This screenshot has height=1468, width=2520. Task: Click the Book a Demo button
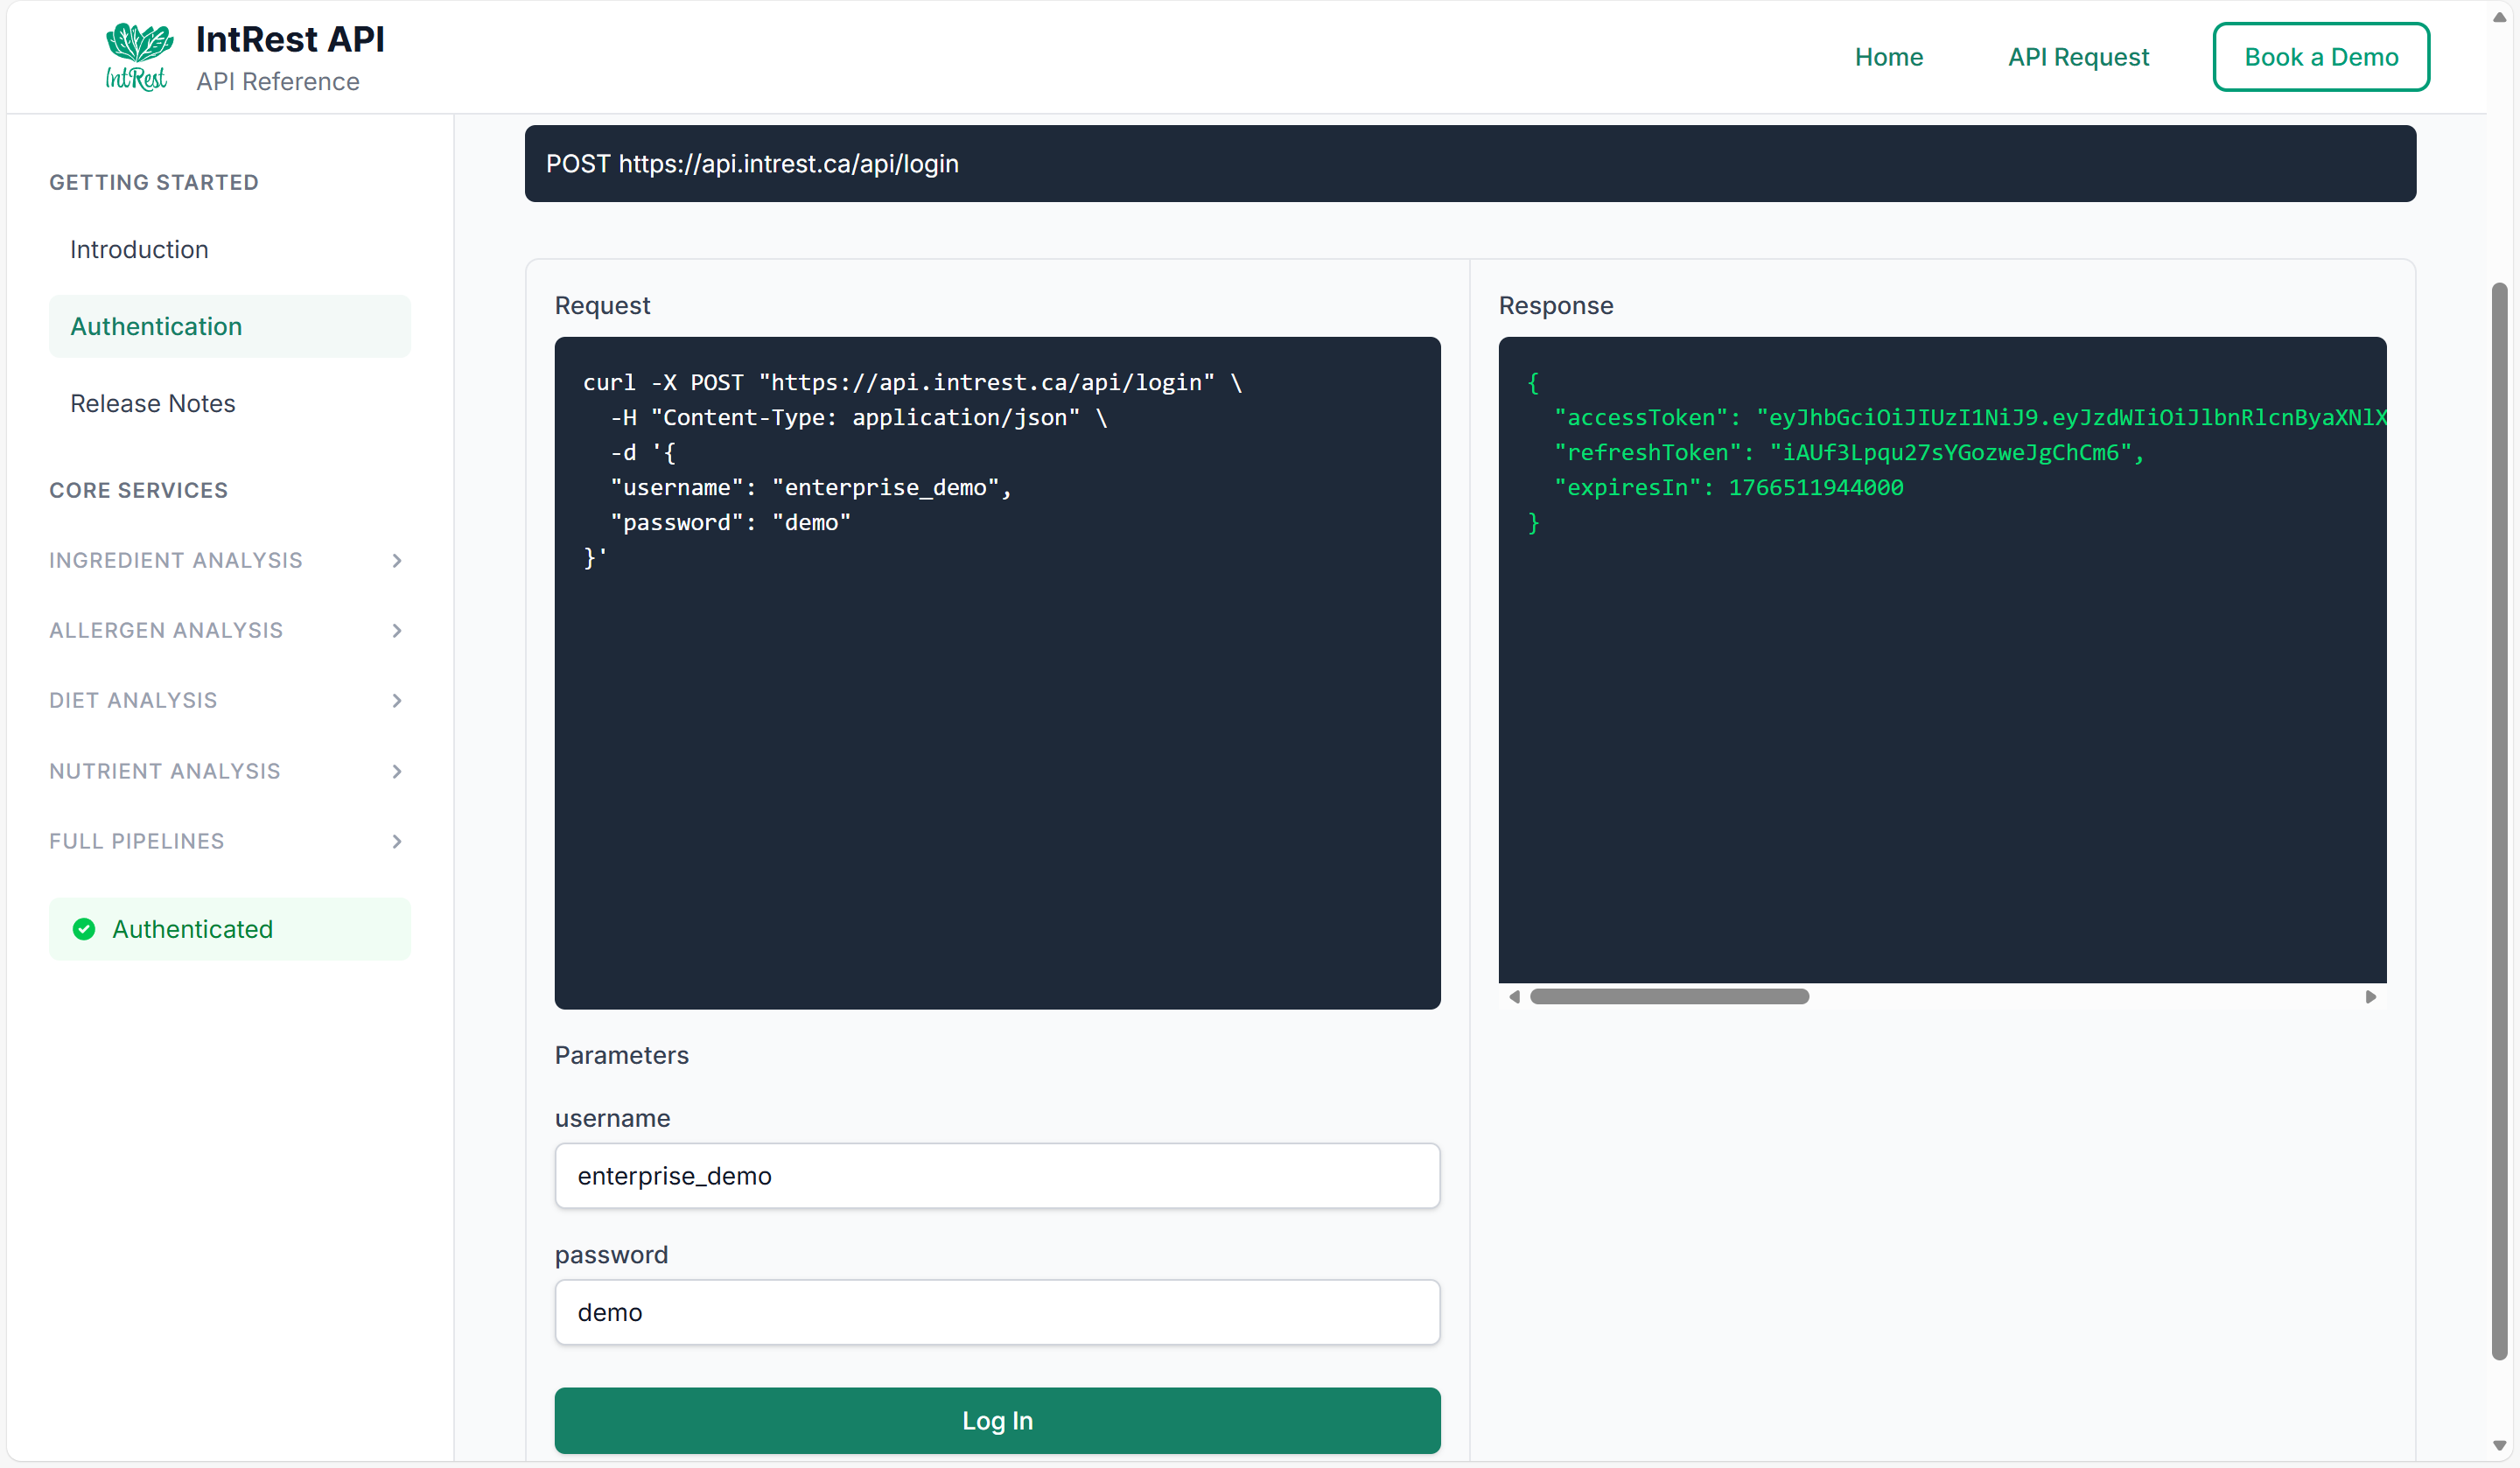[x=2321, y=56]
